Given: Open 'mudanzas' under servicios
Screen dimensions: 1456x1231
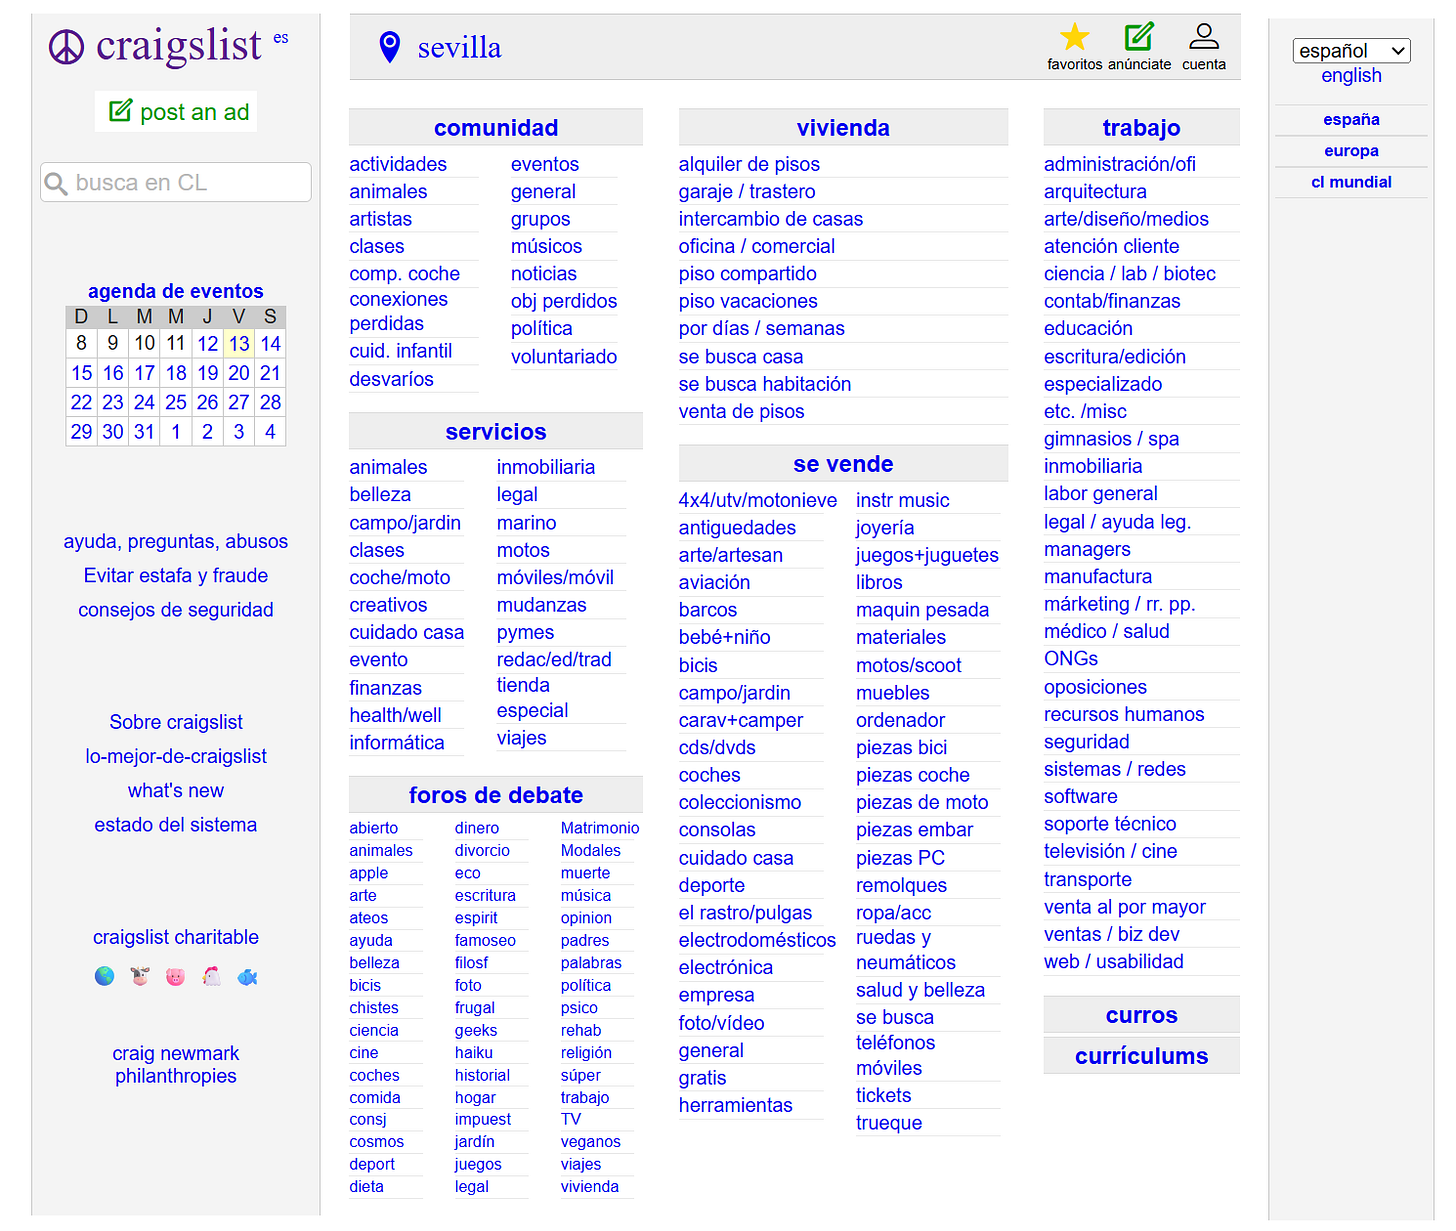Looking at the screenshot, I should (x=542, y=605).
